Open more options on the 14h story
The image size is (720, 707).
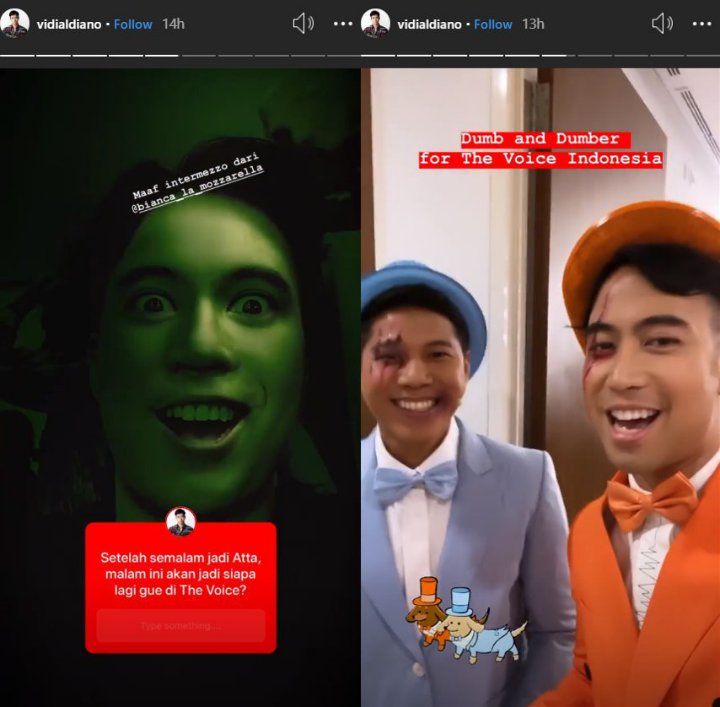coord(343,24)
